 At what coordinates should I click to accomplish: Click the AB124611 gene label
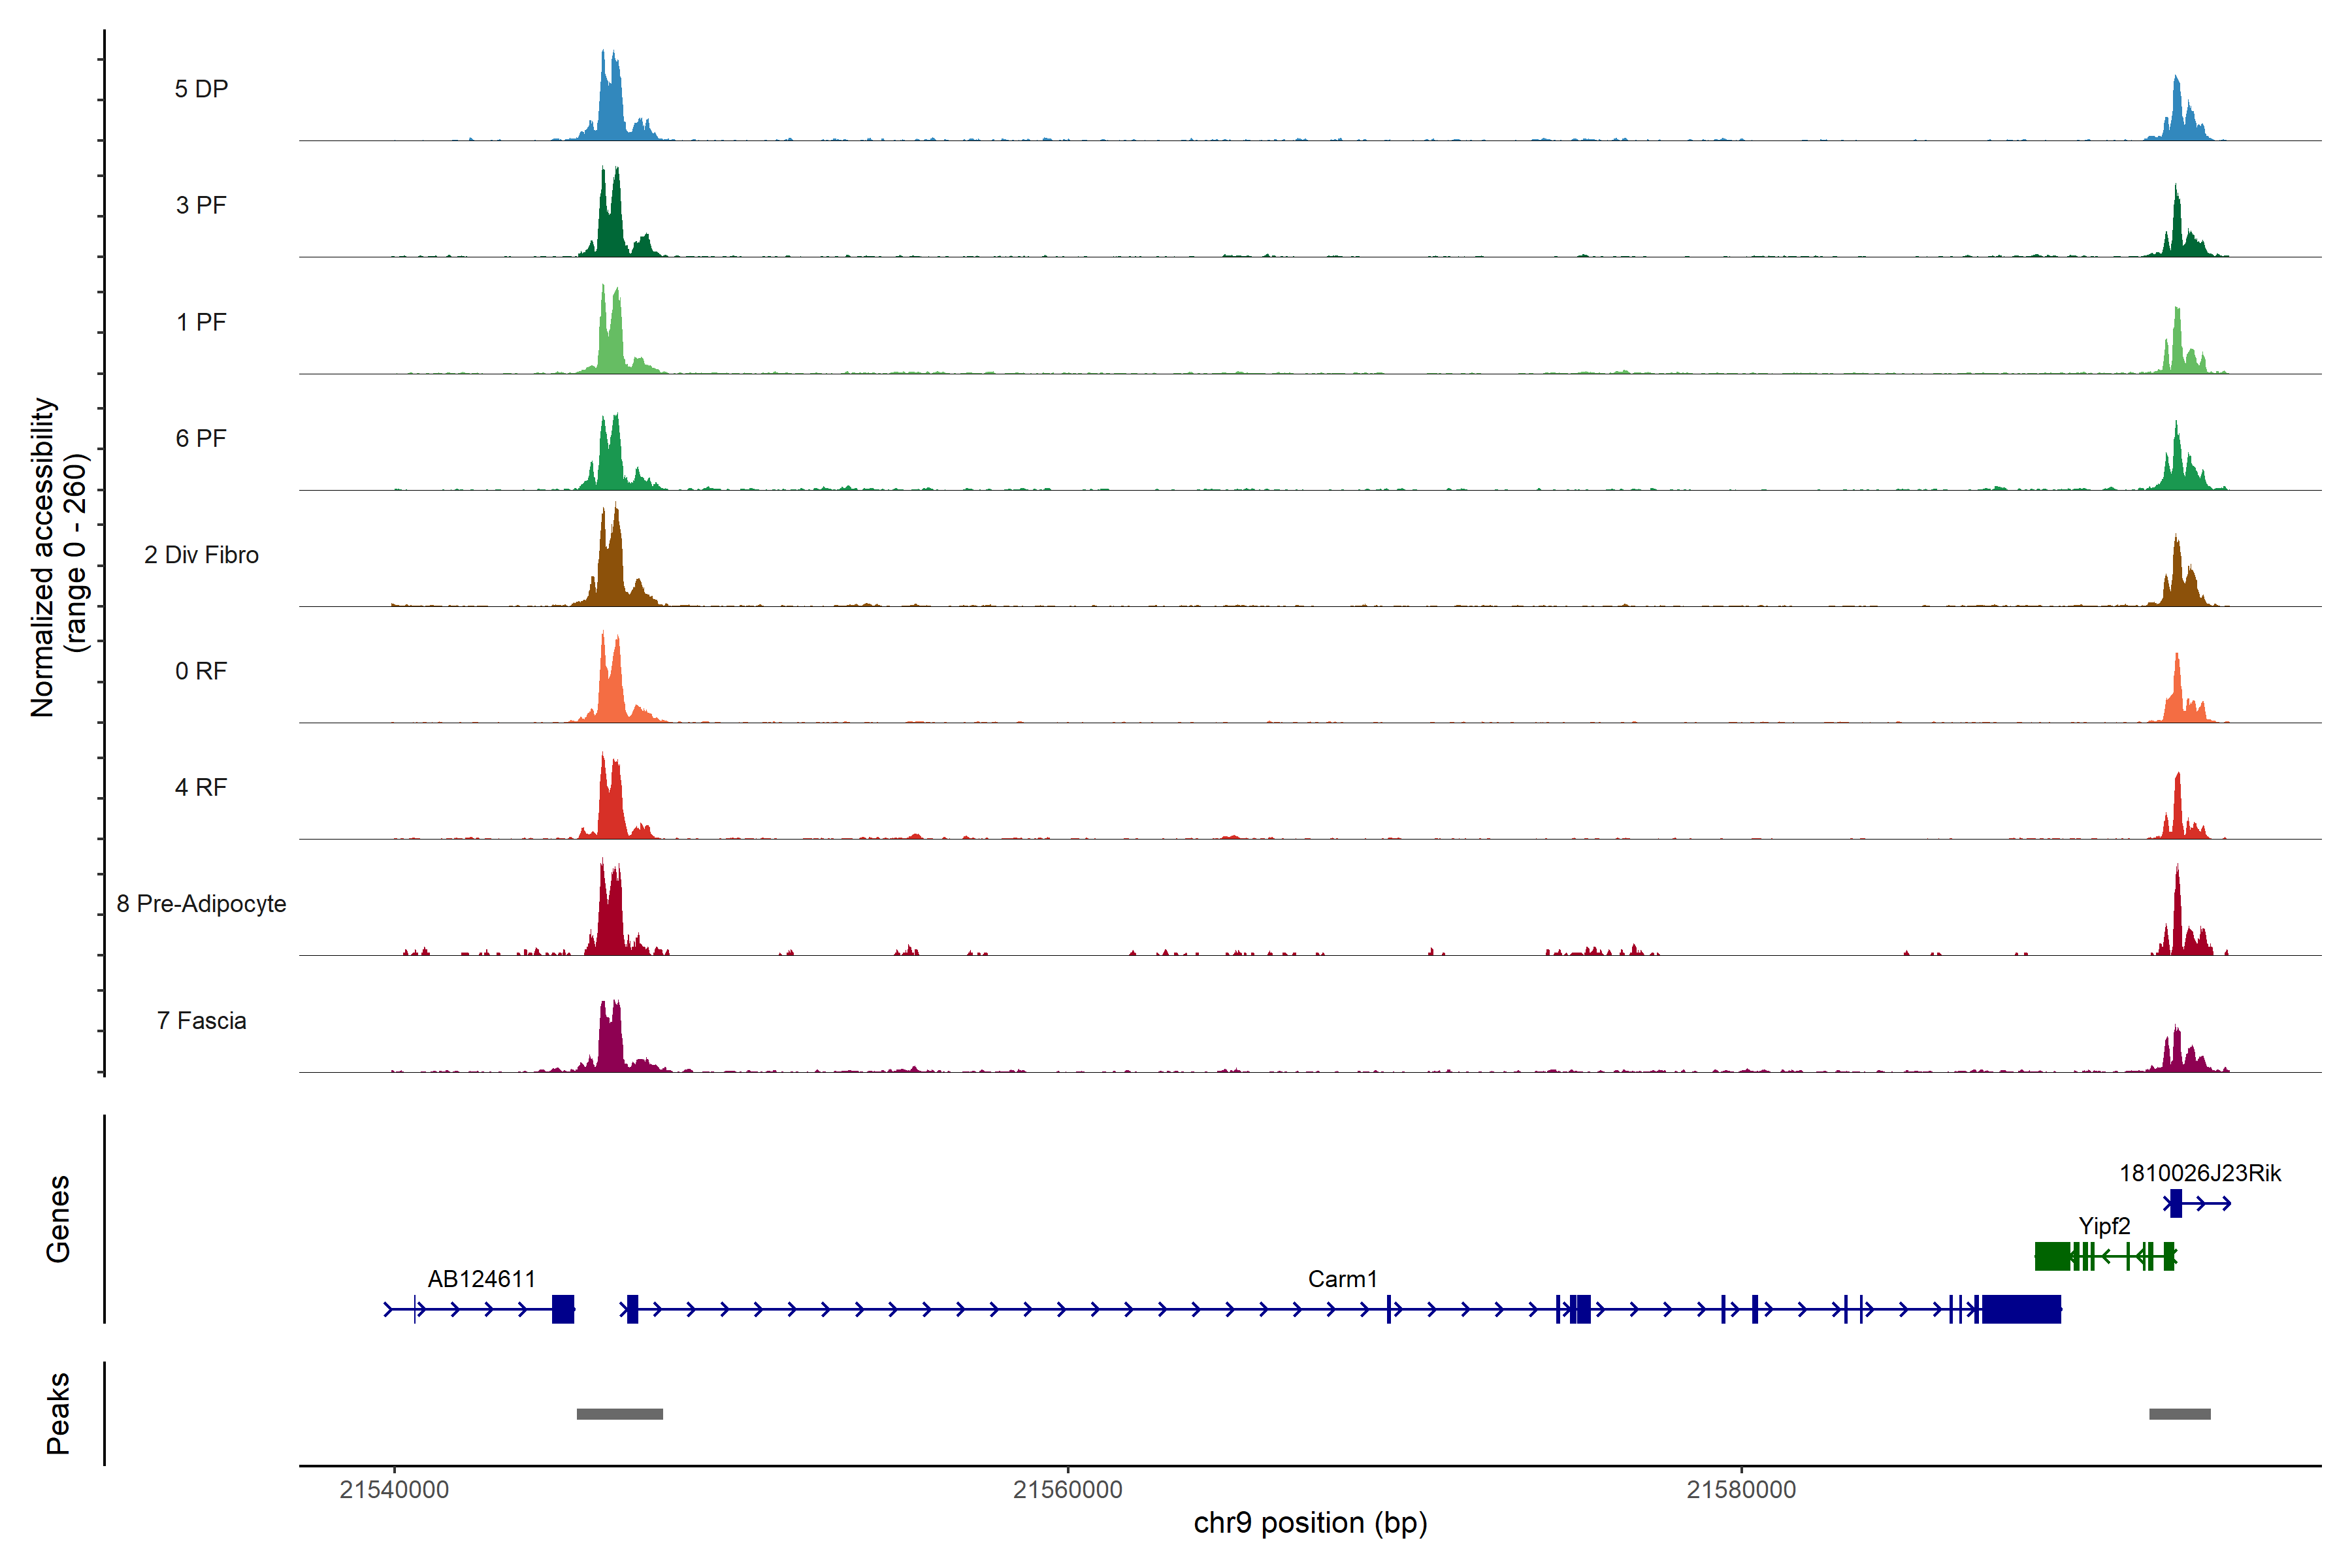(481, 1278)
